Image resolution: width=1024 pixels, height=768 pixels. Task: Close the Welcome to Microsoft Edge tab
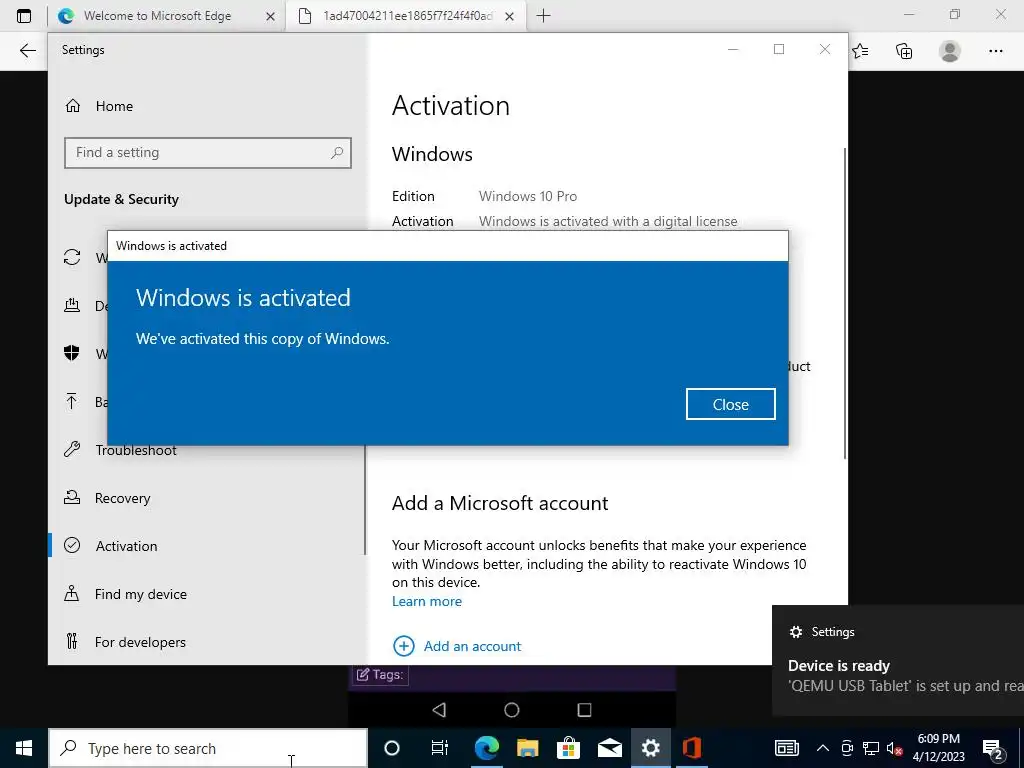[x=270, y=16]
